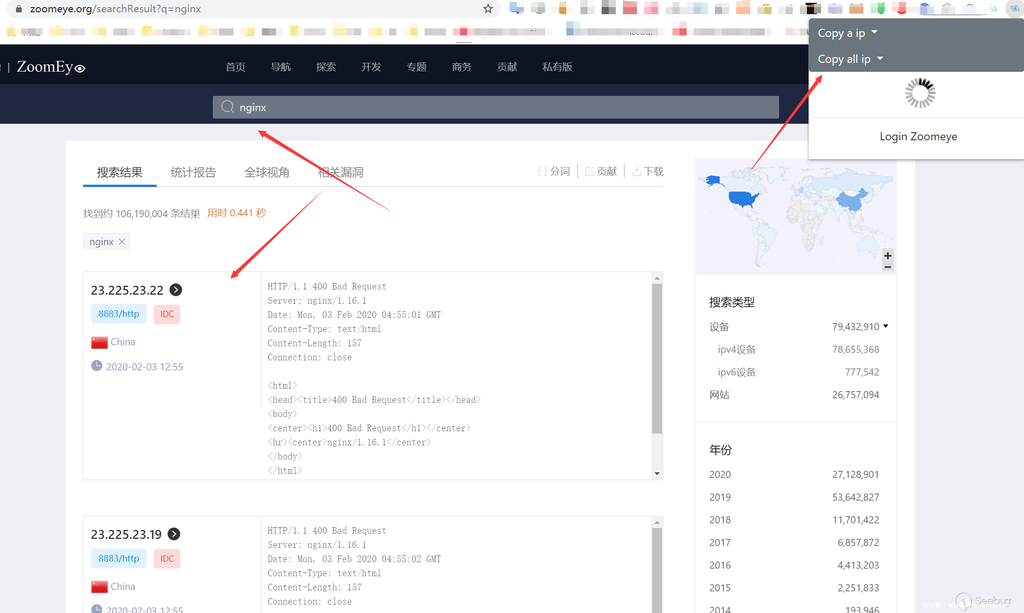The image size is (1024, 613).
Task: Collapse the 设备 device count expander
Action: 885,326
